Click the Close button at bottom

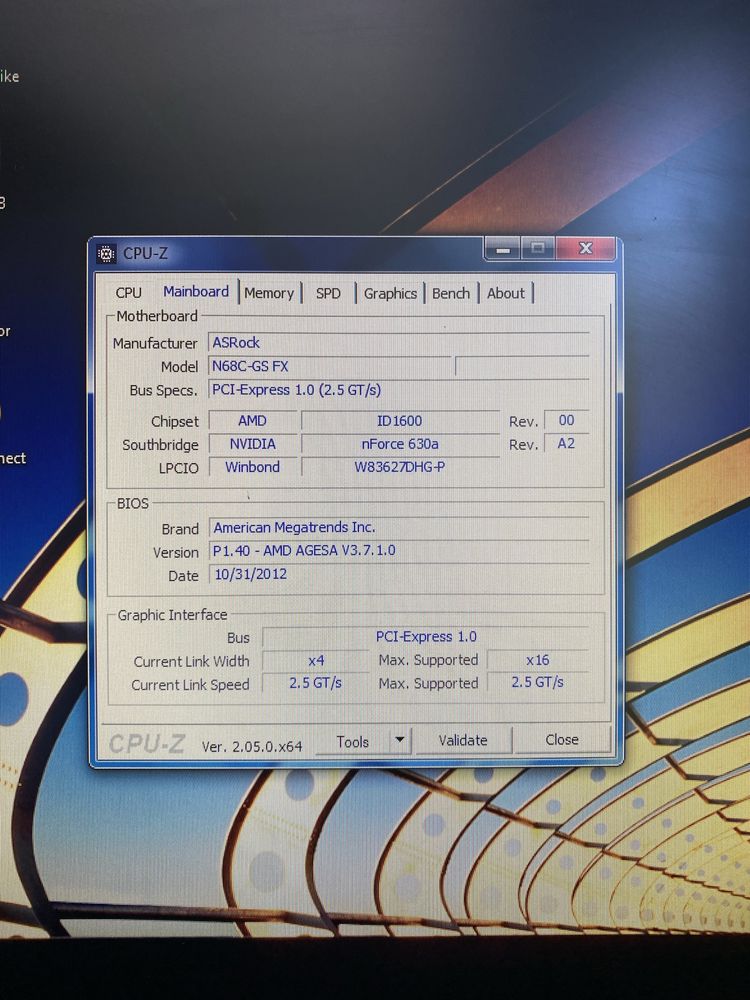(x=561, y=740)
